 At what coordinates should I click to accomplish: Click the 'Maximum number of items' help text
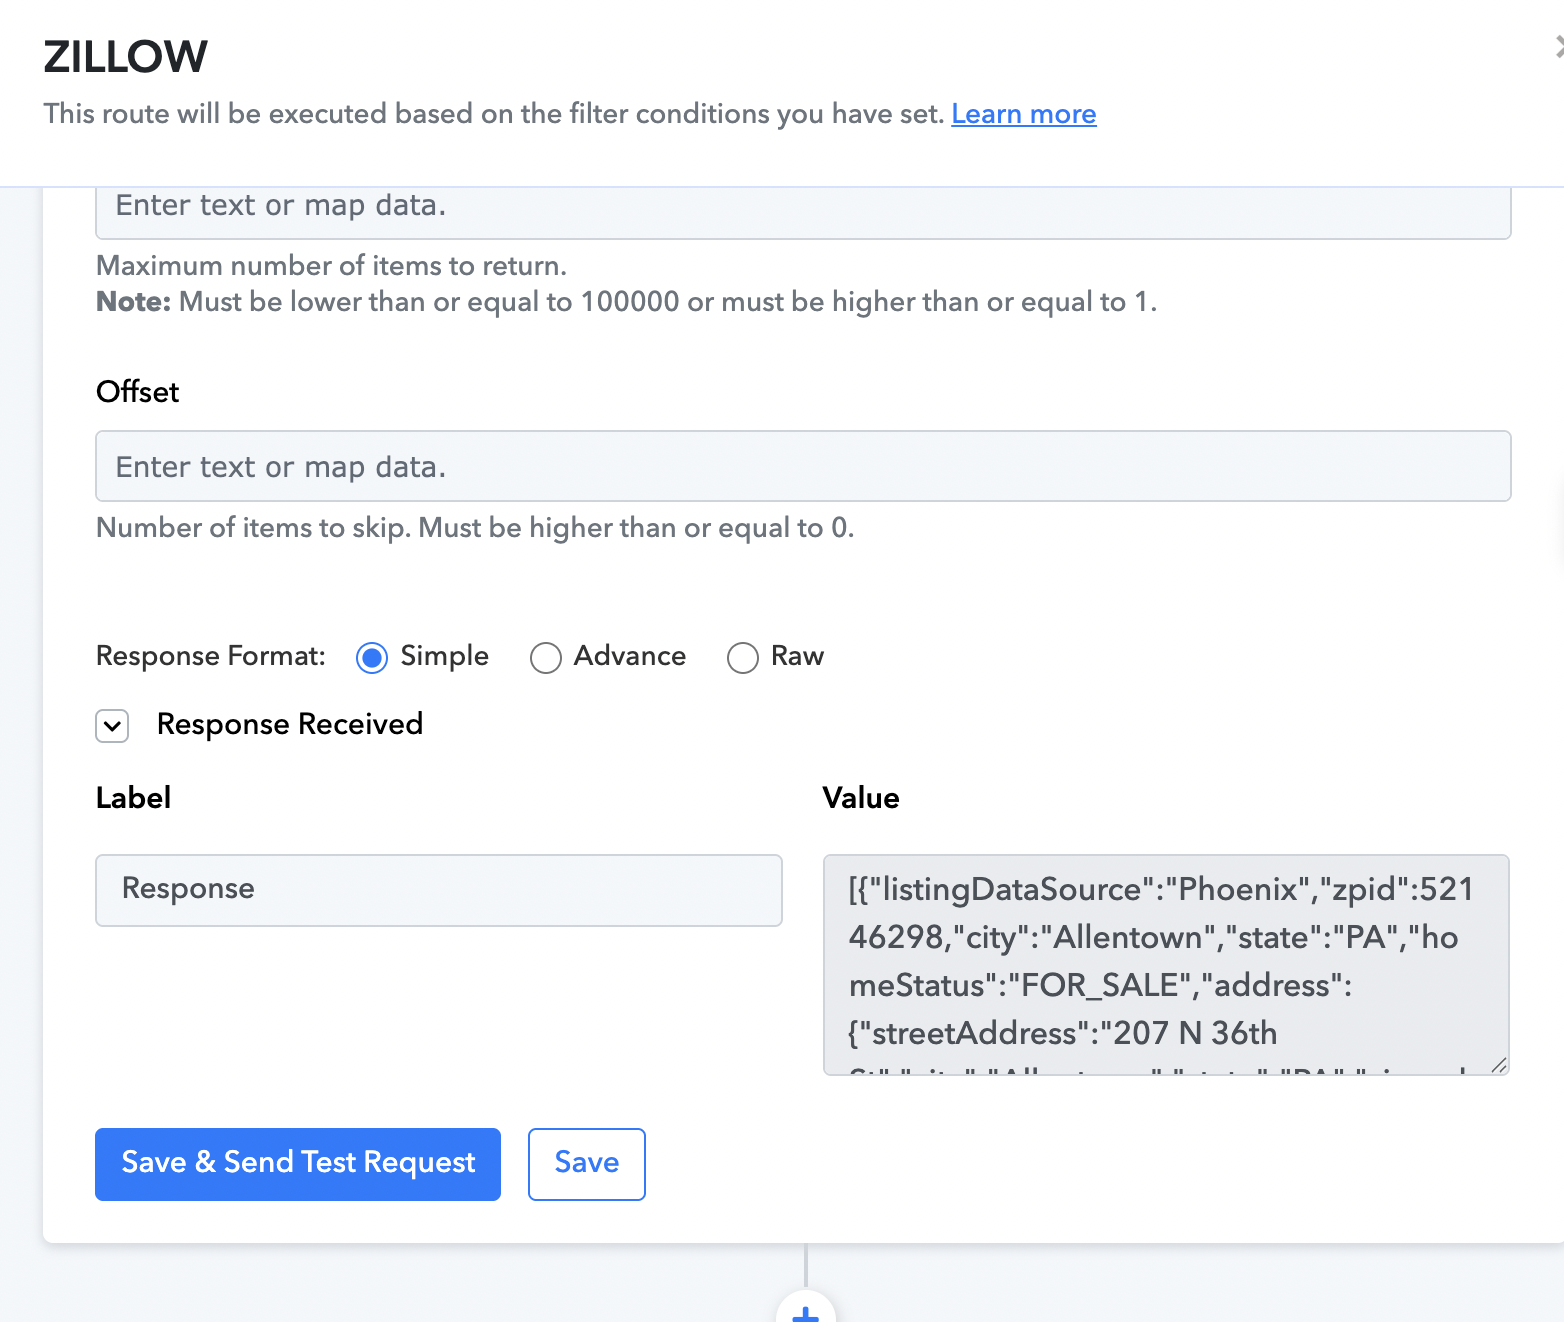click(331, 266)
